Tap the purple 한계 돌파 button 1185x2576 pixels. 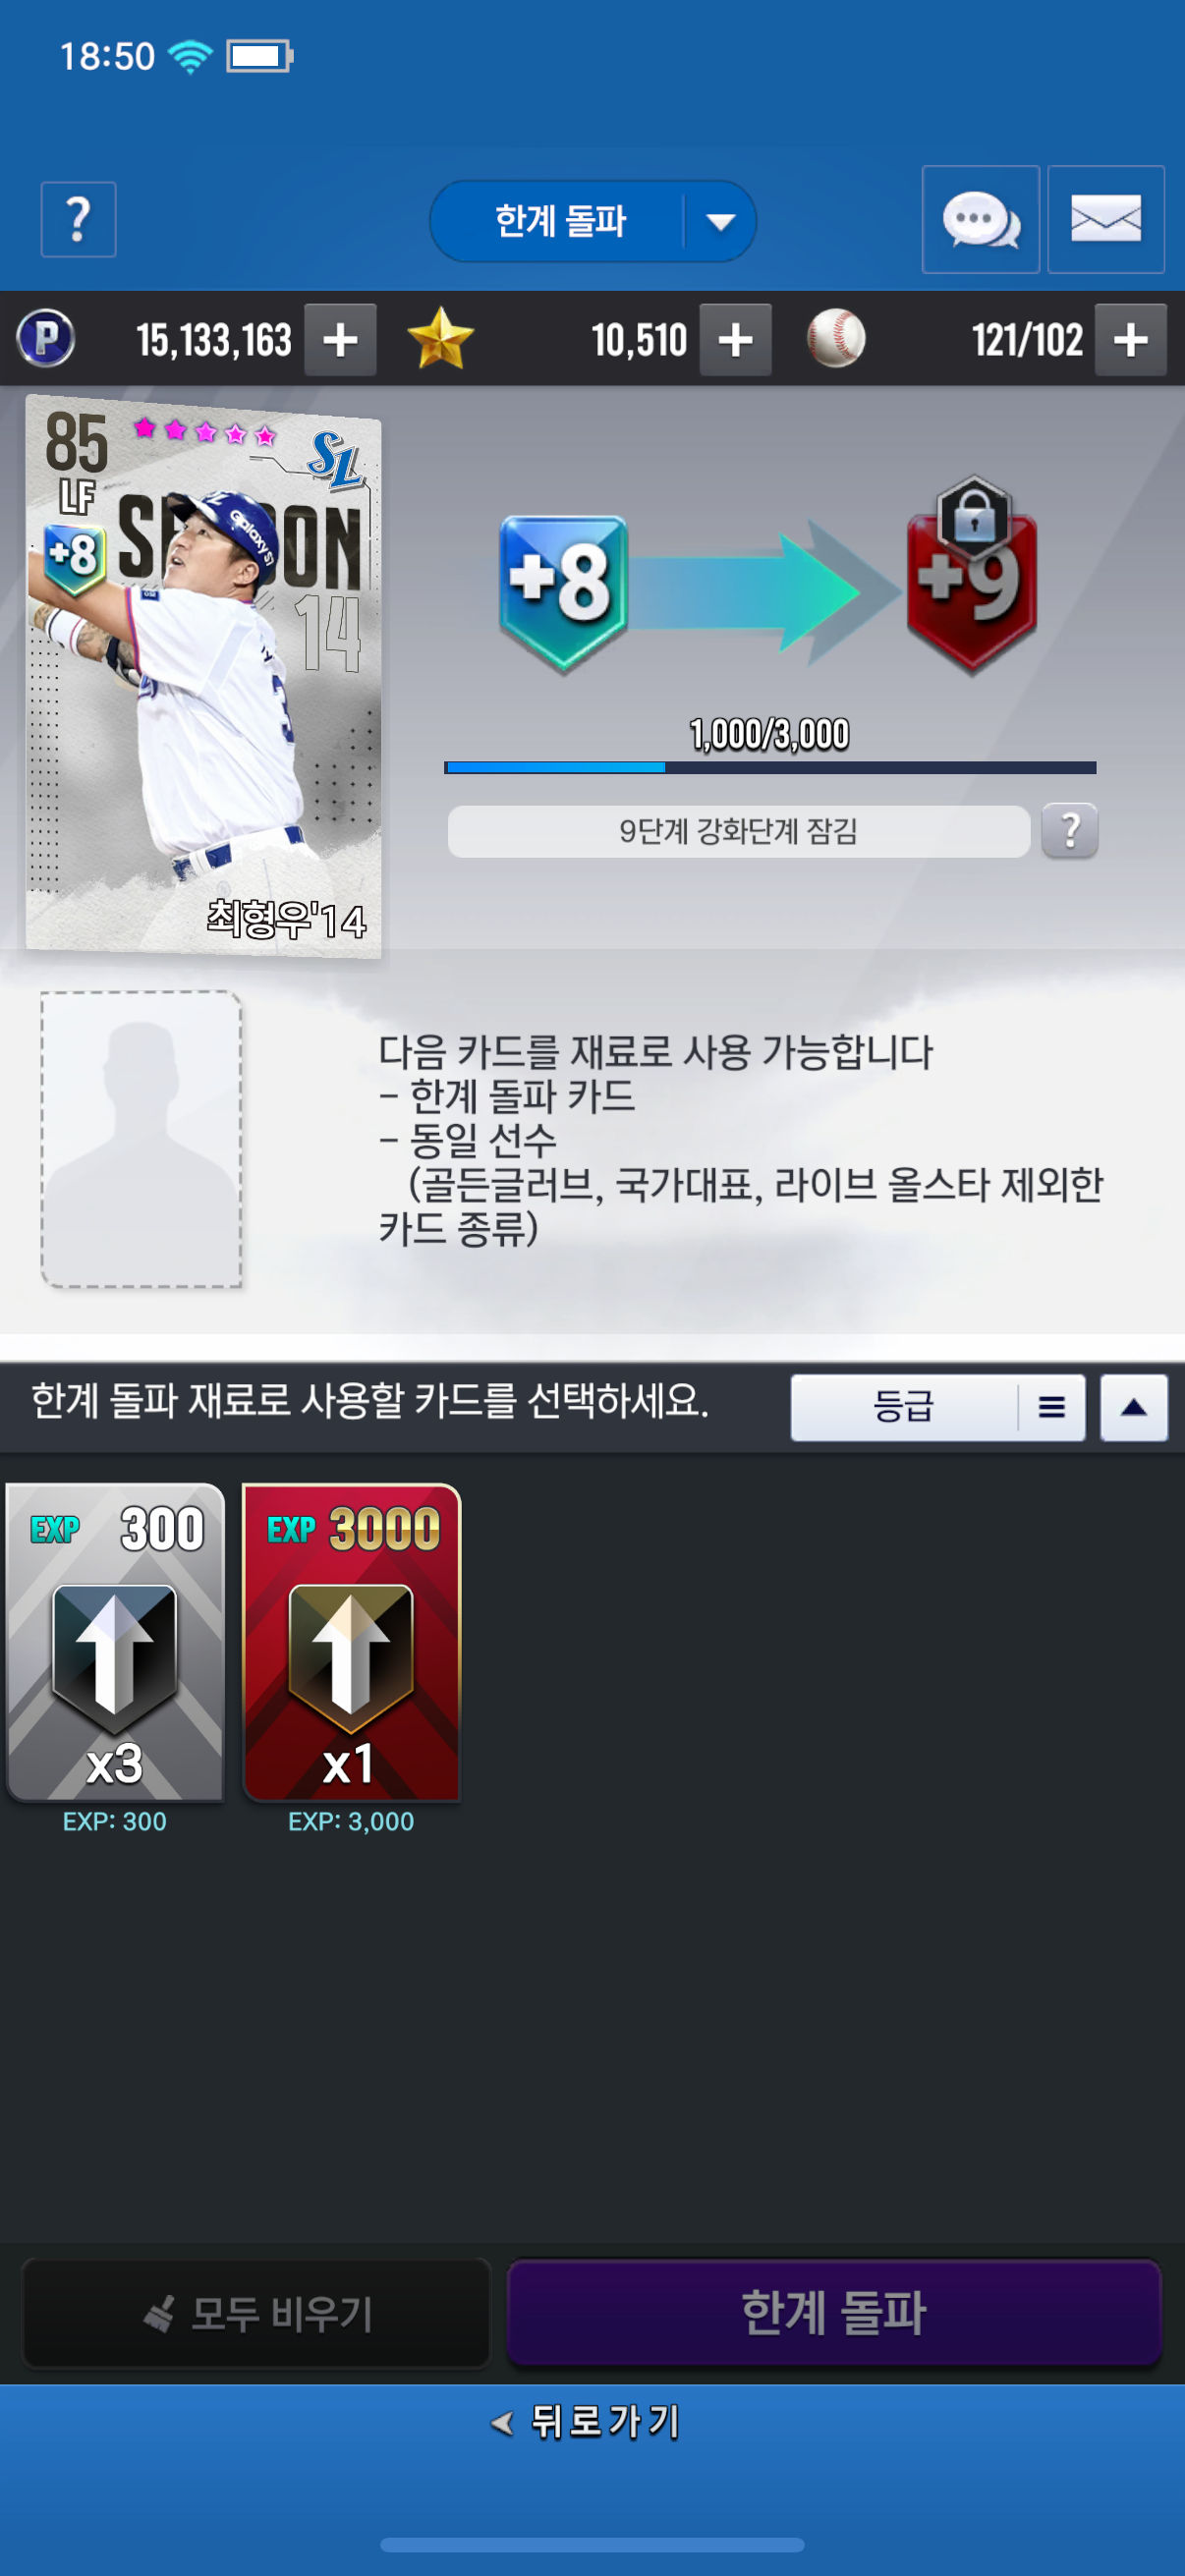pos(833,2313)
